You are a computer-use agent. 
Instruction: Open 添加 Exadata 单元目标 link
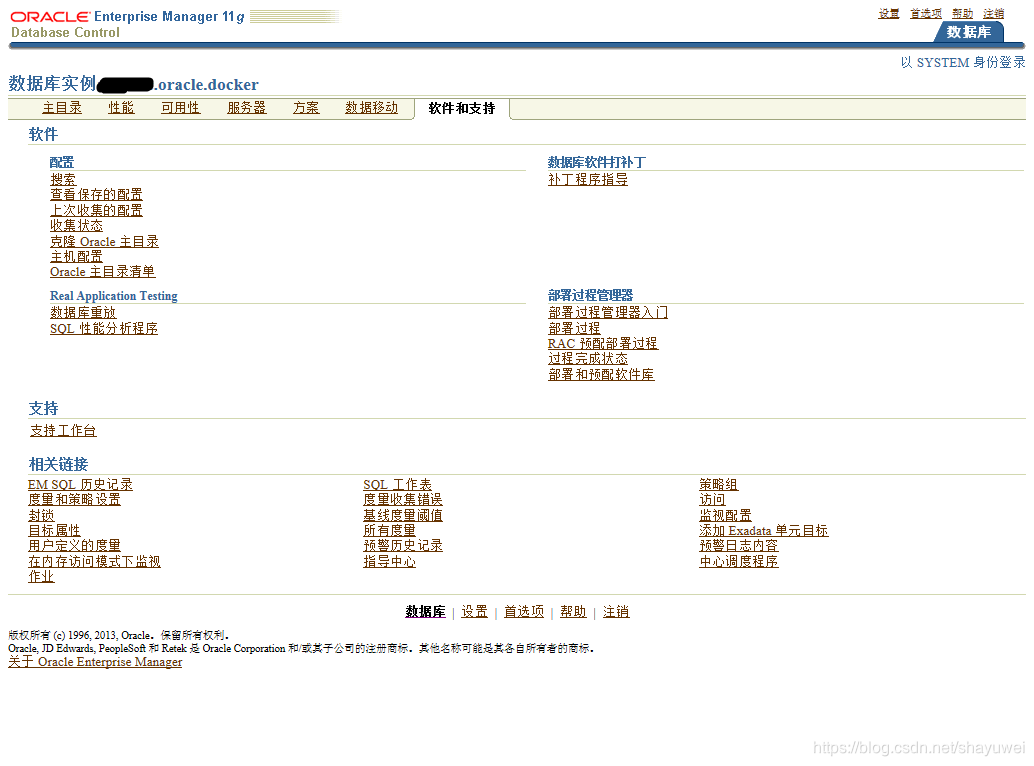(764, 531)
